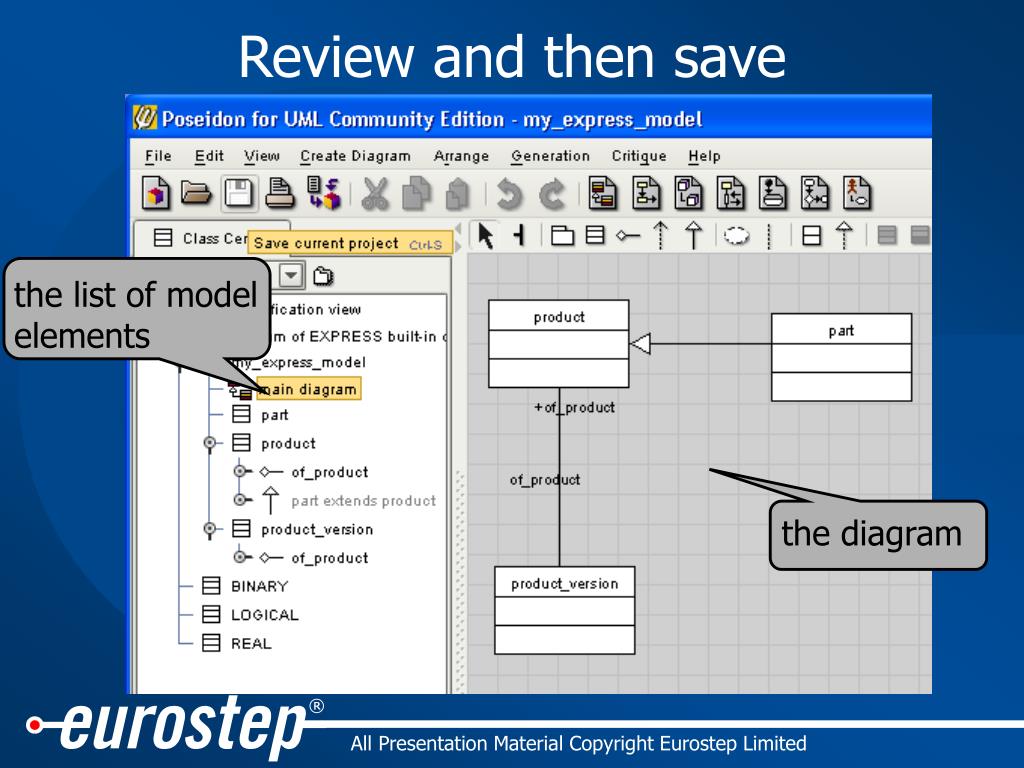
Task: Pick the Class tool in diagram toolbar
Action: point(595,235)
